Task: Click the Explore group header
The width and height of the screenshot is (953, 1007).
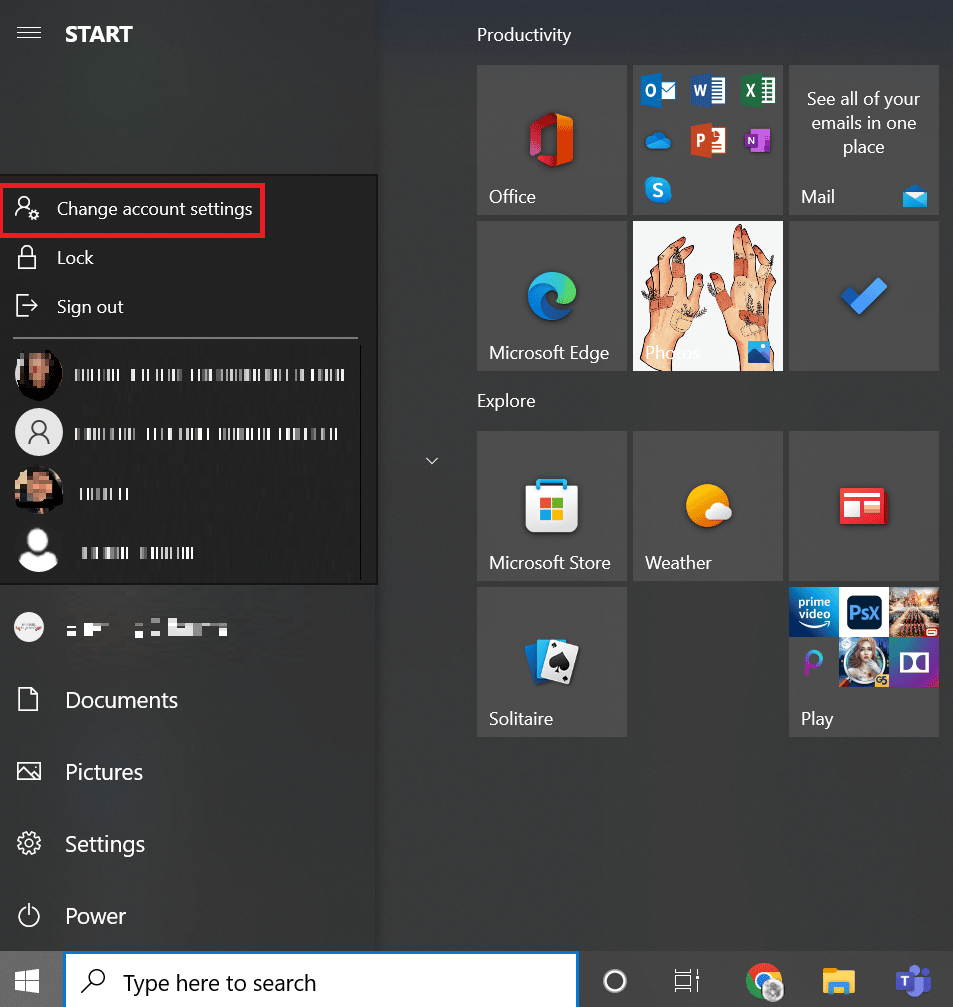Action: click(x=506, y=401)
